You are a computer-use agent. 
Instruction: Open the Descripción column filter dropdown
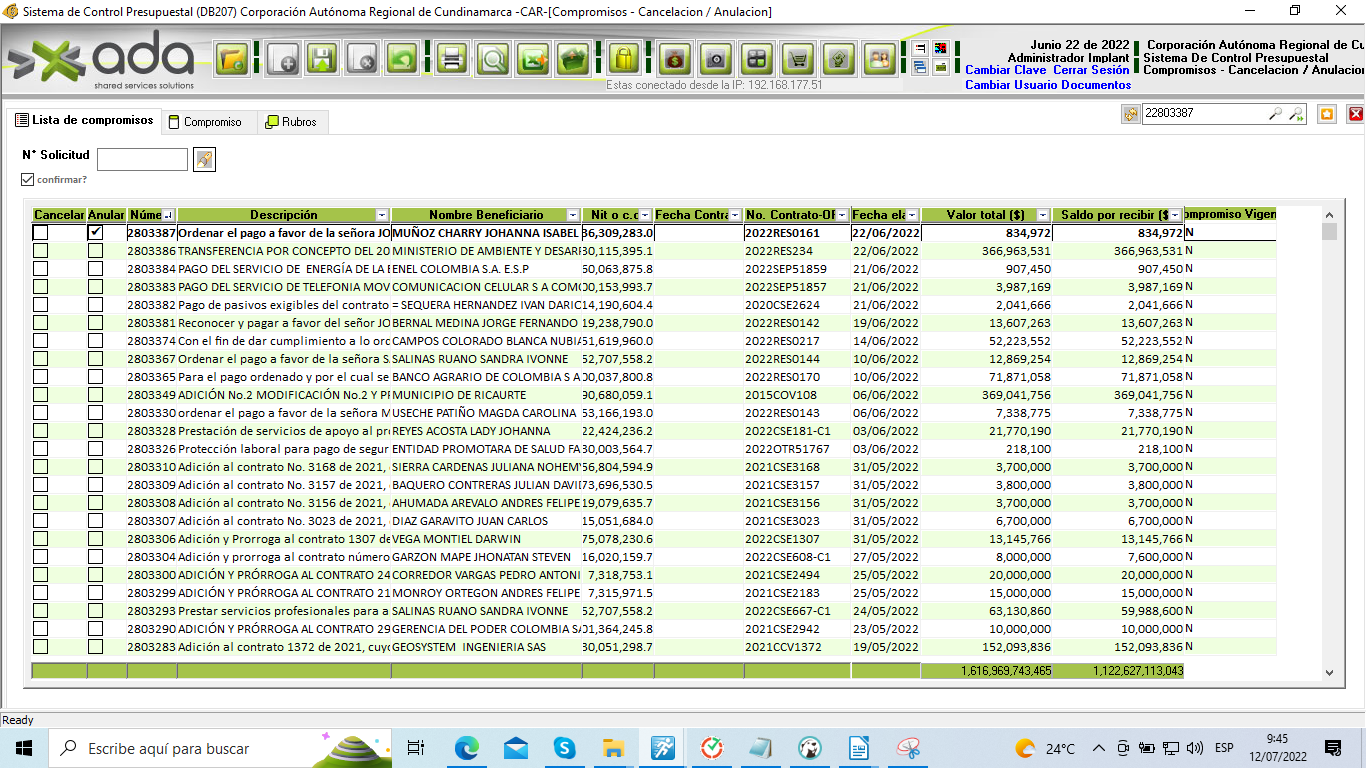click(x=381, y=215)
